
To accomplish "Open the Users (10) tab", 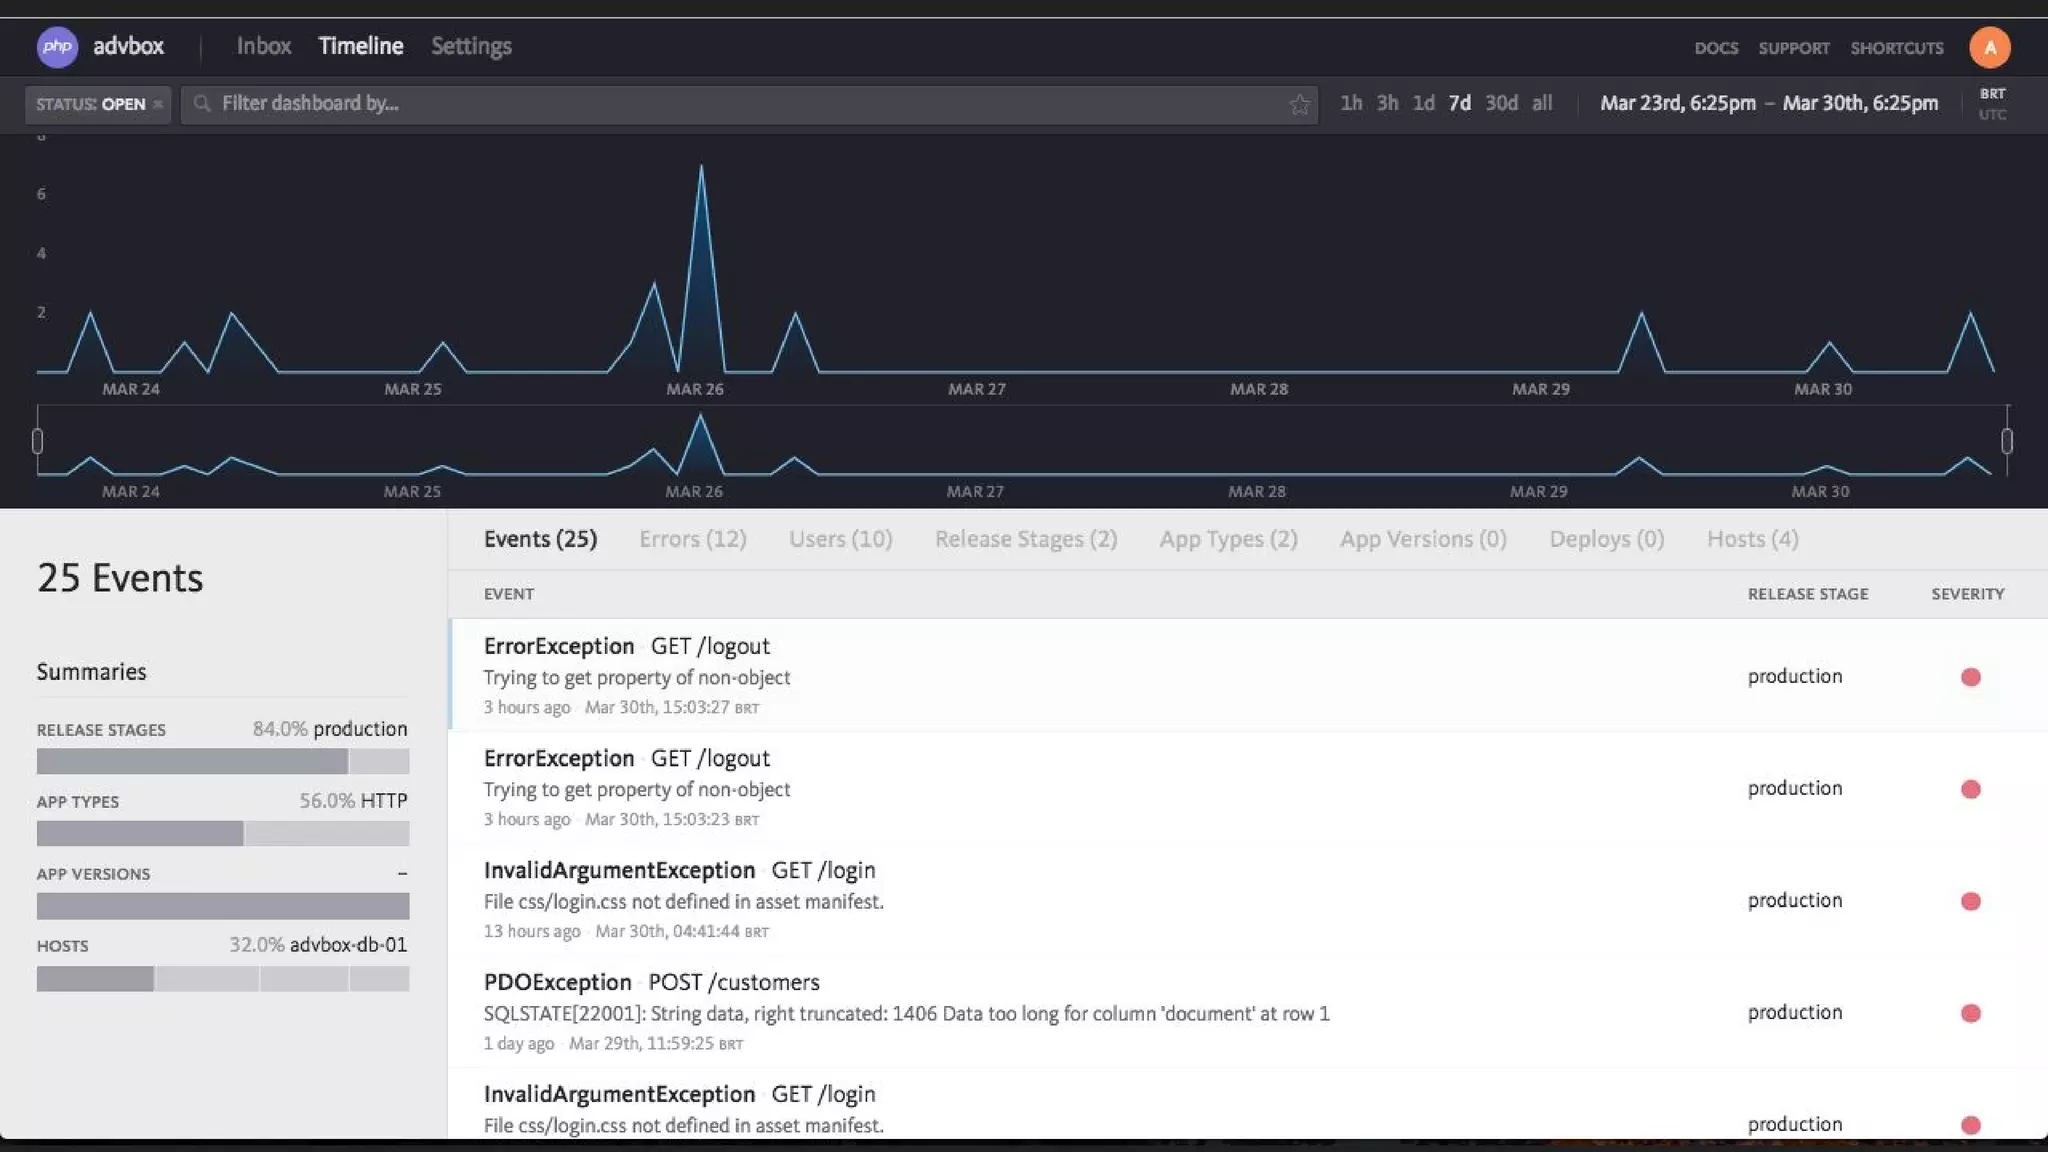I will pyautogui.click(x=840, y=540).
